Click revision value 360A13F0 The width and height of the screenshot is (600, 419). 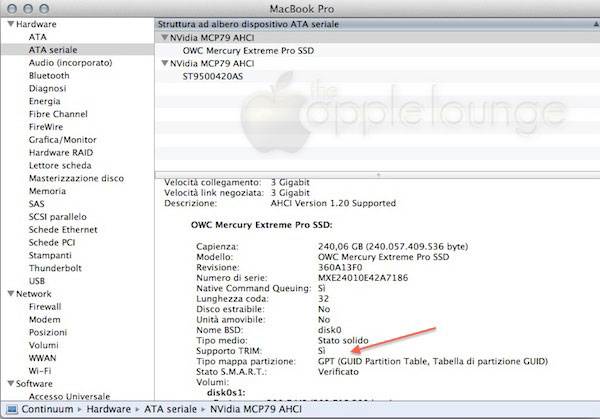340,267
